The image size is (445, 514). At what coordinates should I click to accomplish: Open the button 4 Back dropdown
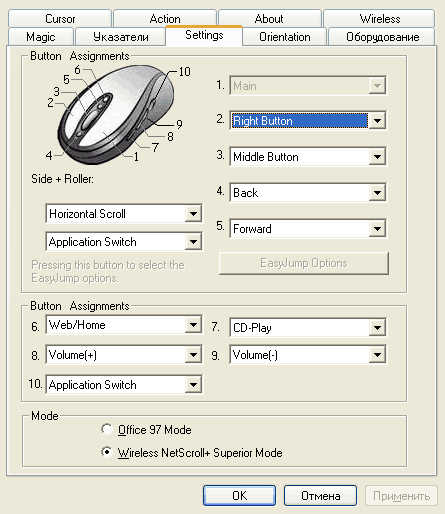[308, 192]
